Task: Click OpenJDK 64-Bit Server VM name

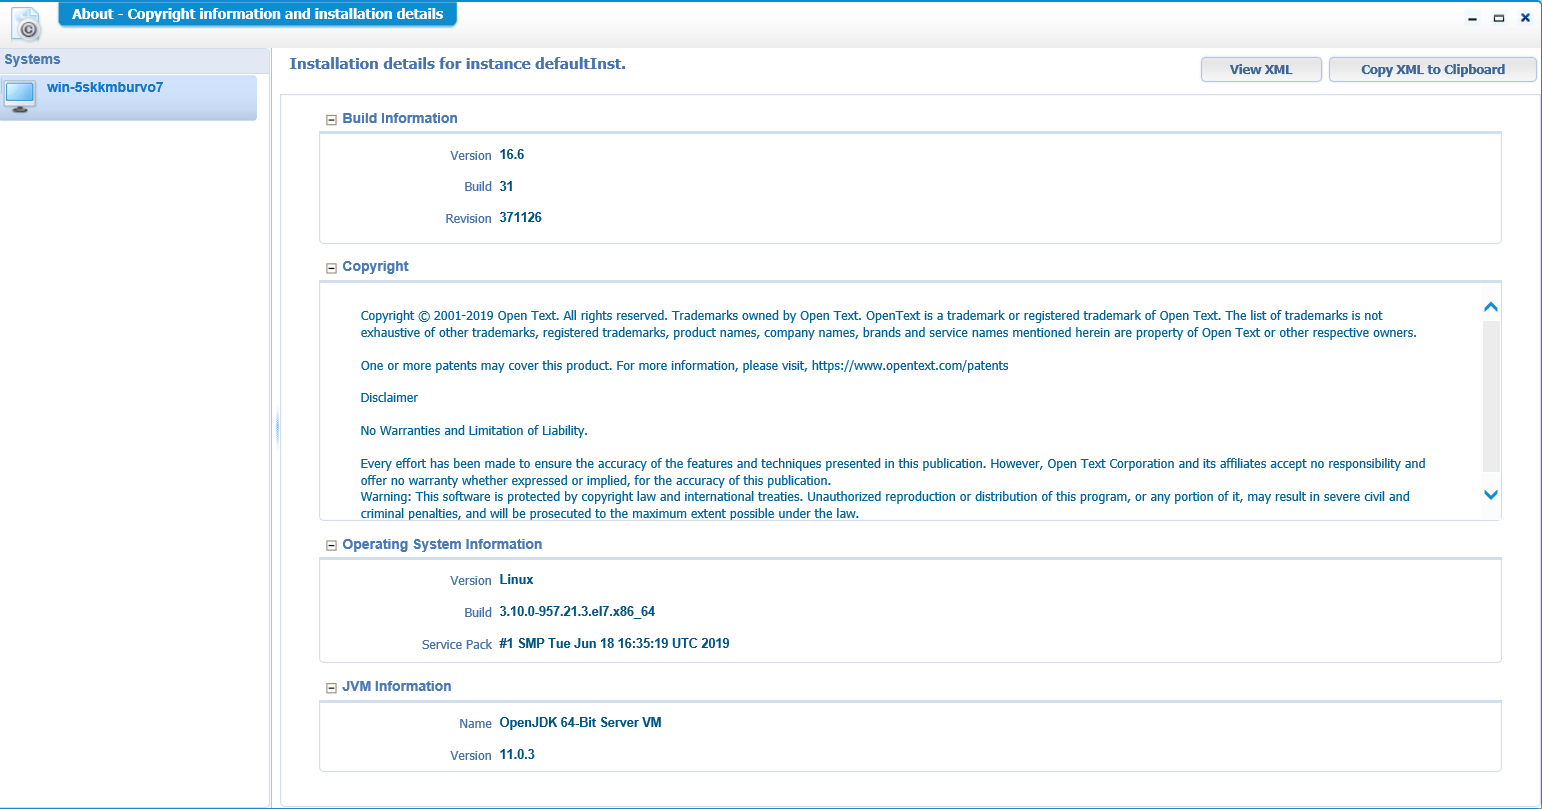Action: (x=580, y=723)
